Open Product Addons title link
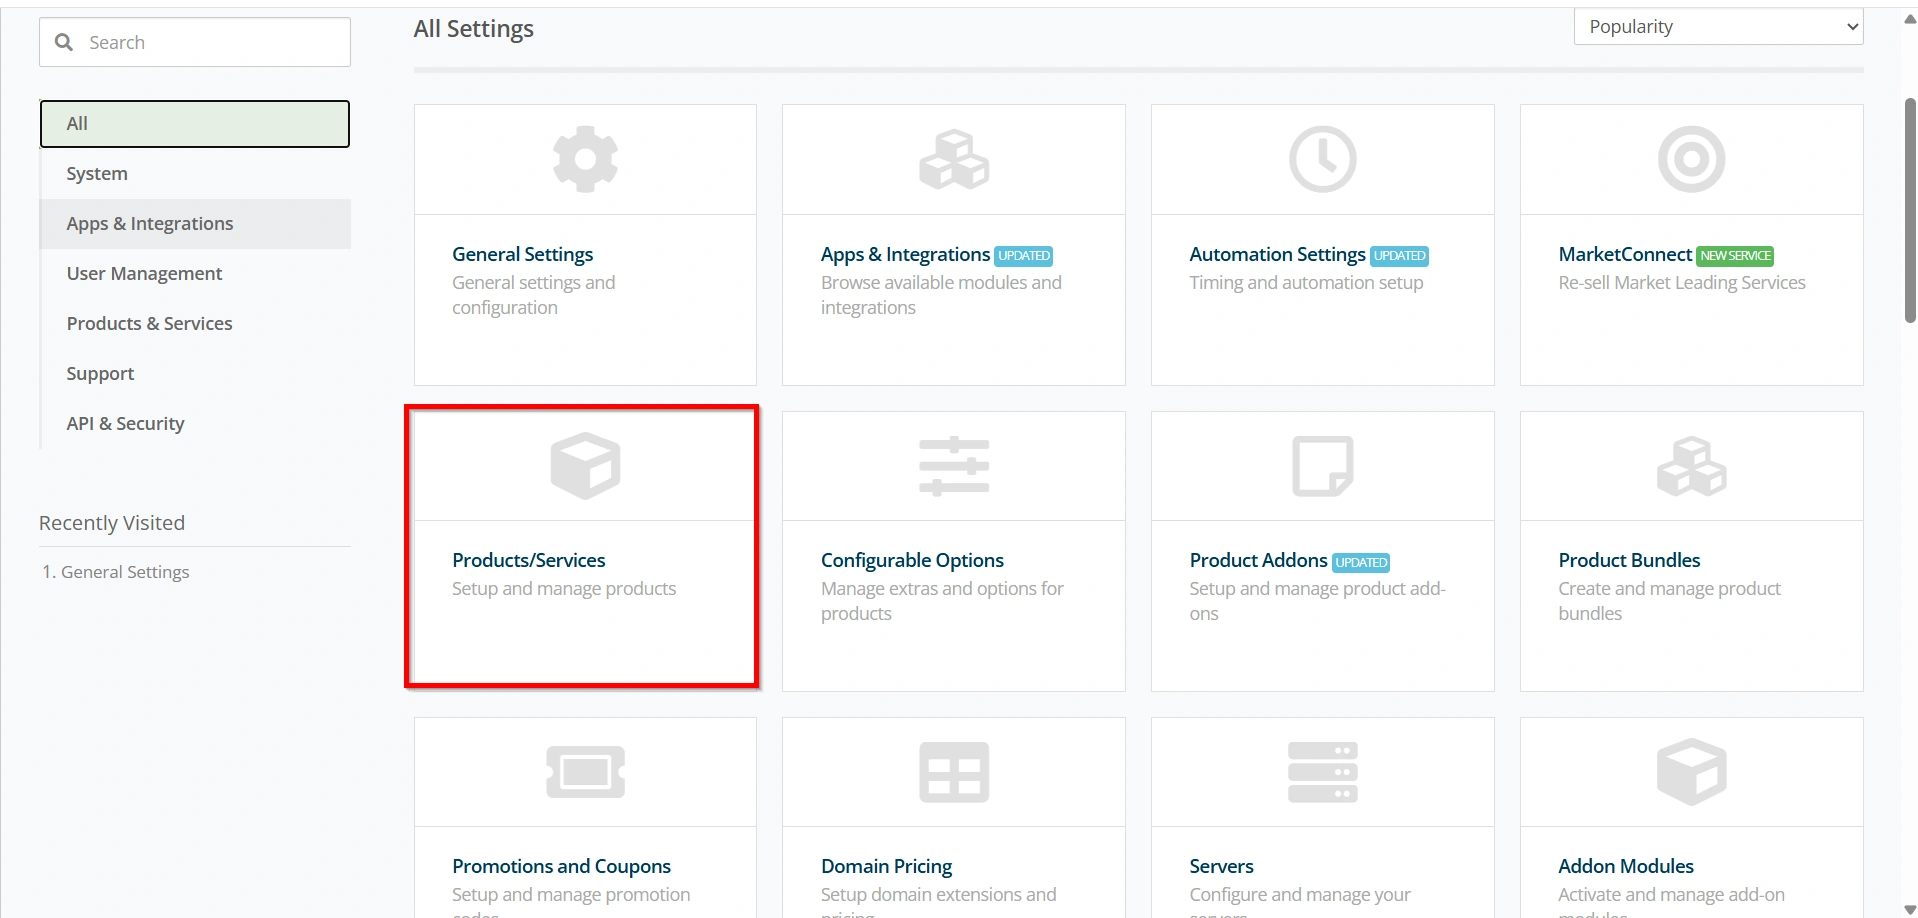Image resolution: width=1918 pixels, height=918 pixels. coord(1258,560)
